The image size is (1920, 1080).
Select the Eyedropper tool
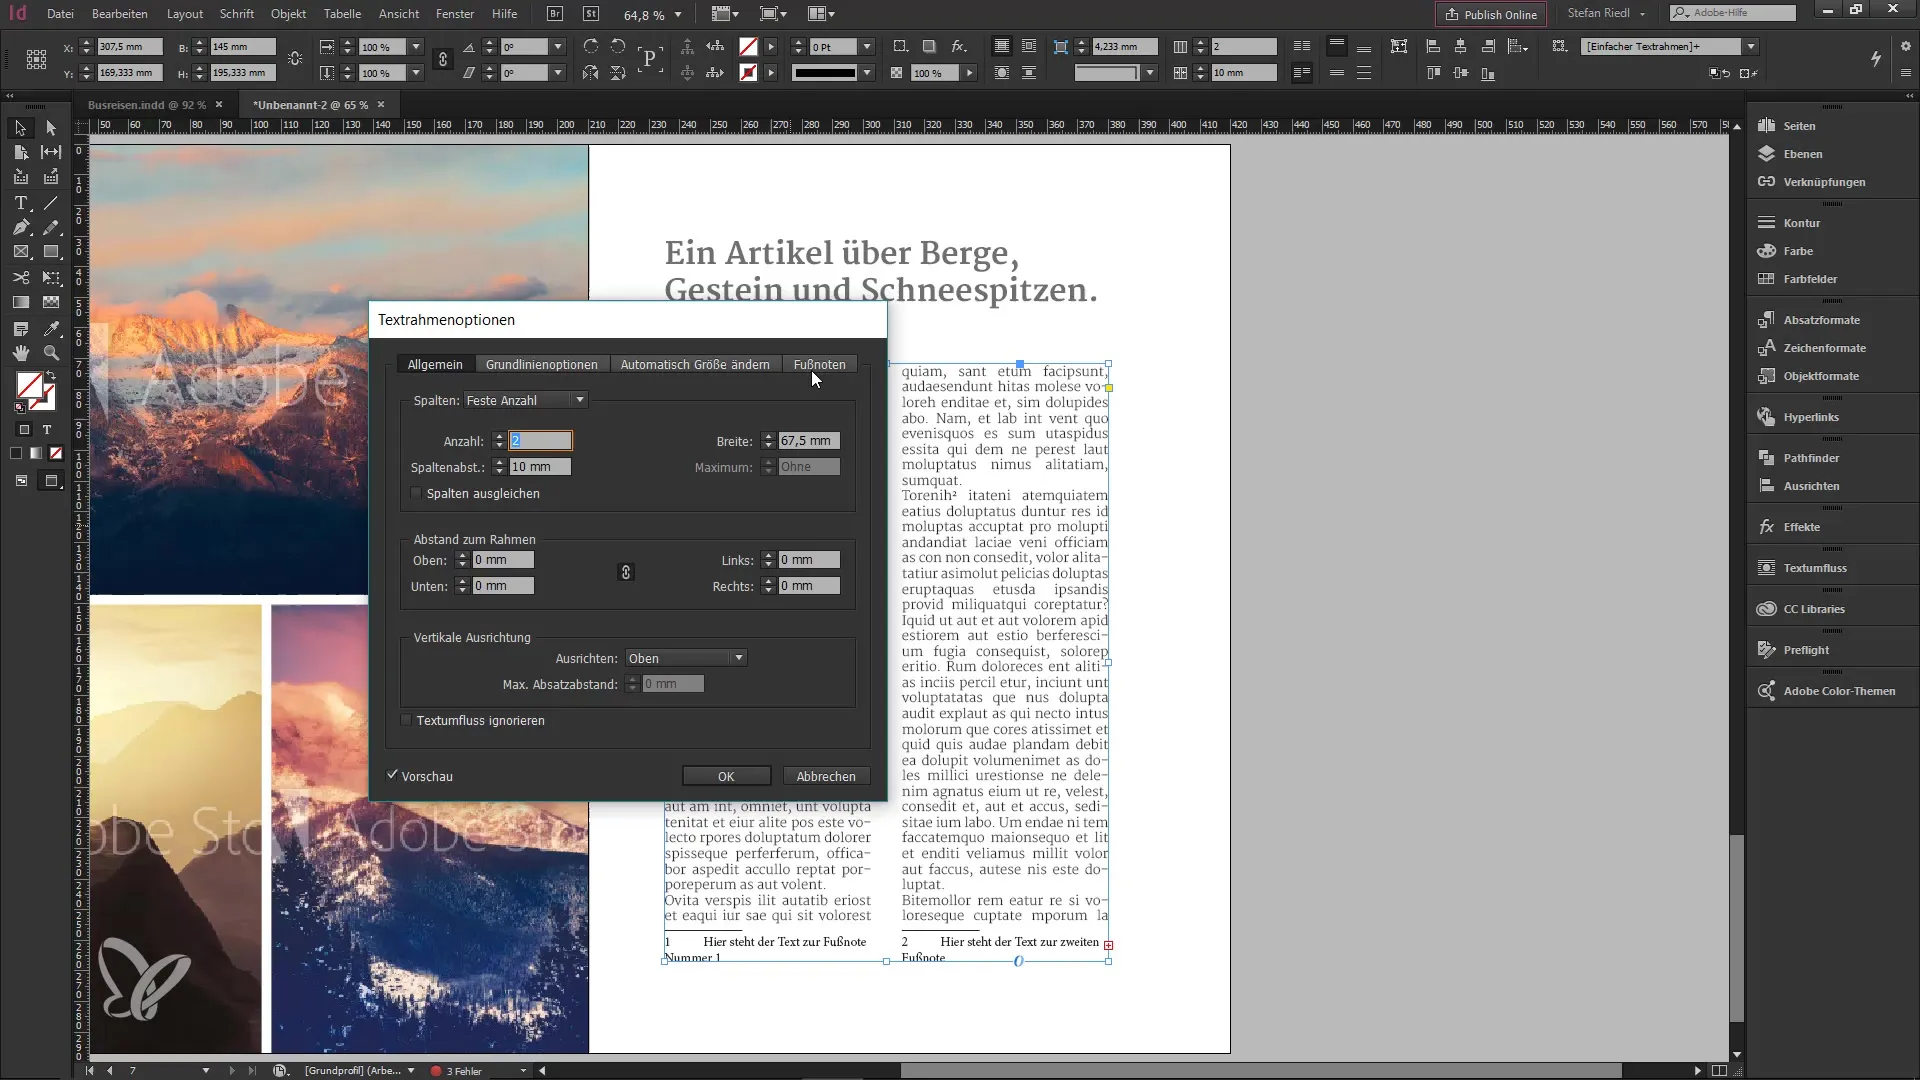click(51, 328)
